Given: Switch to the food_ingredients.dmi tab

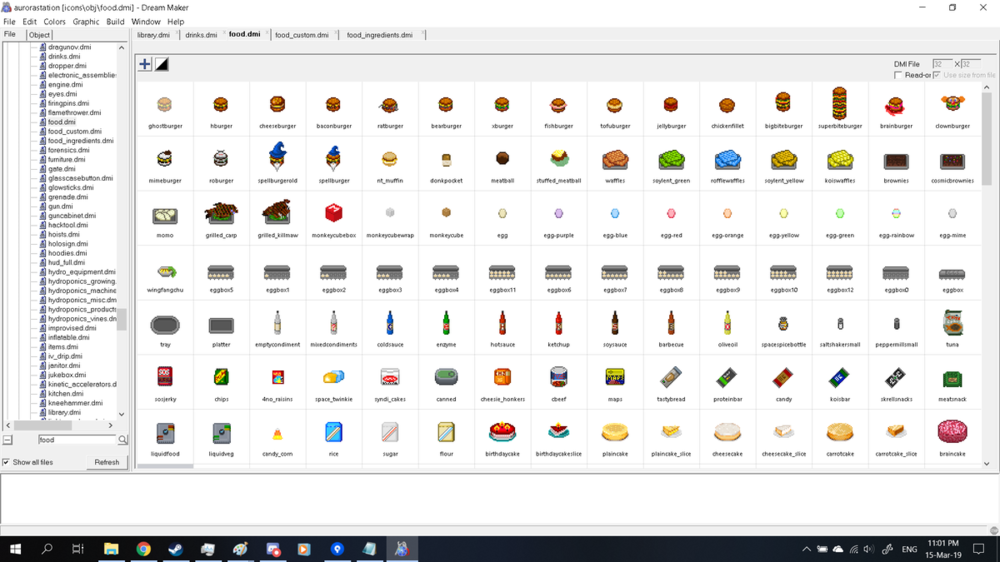Looking at the screenshot, I should click(380, 35).
